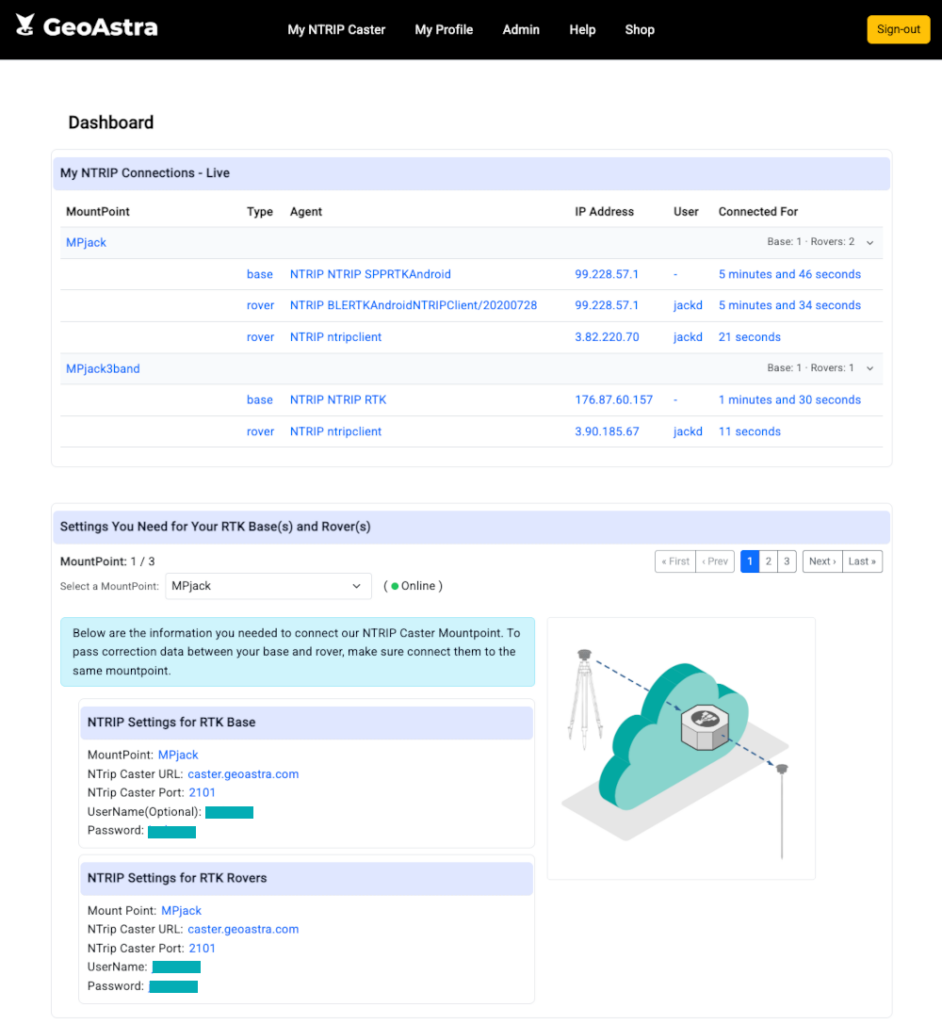Click the Sign-out button
942x1024 pixels.
898,30
